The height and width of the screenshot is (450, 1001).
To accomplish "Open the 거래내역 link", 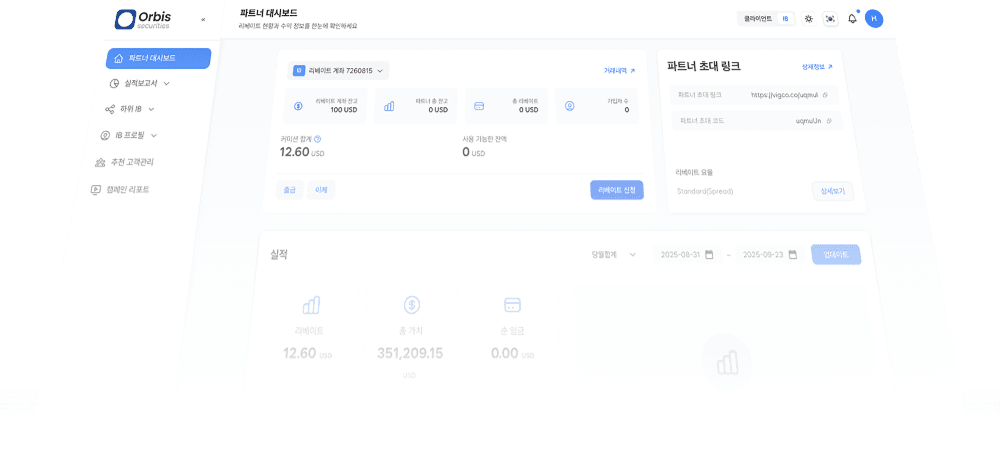I will [619, 71].
